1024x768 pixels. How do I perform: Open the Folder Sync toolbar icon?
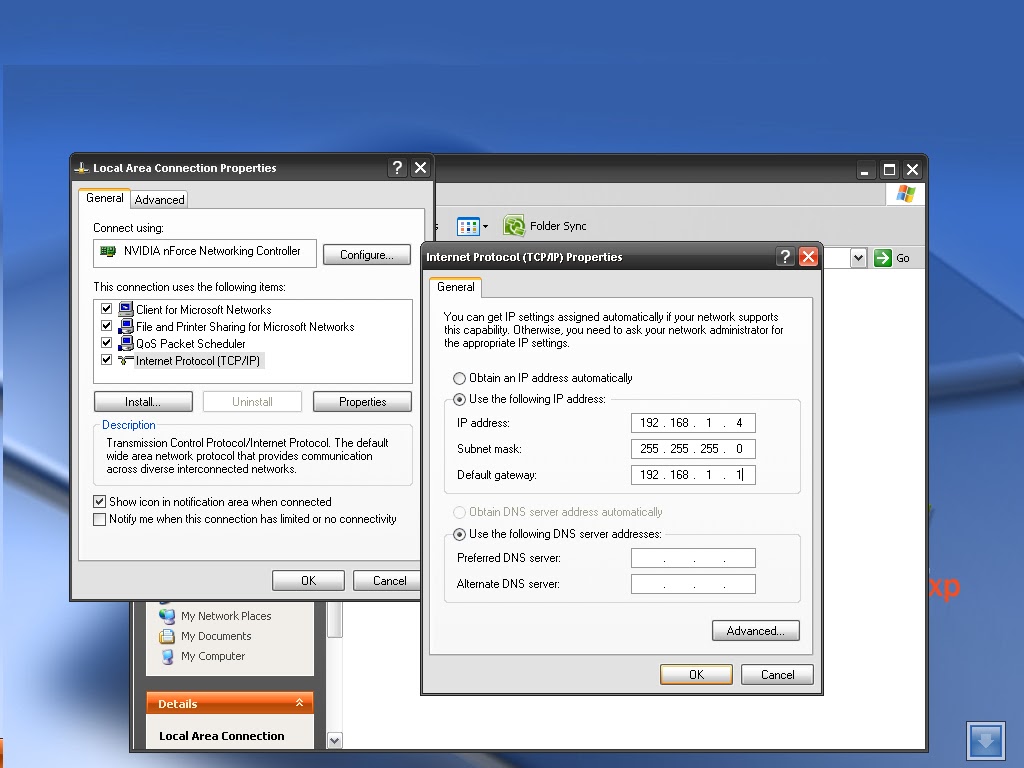point(514,226)
